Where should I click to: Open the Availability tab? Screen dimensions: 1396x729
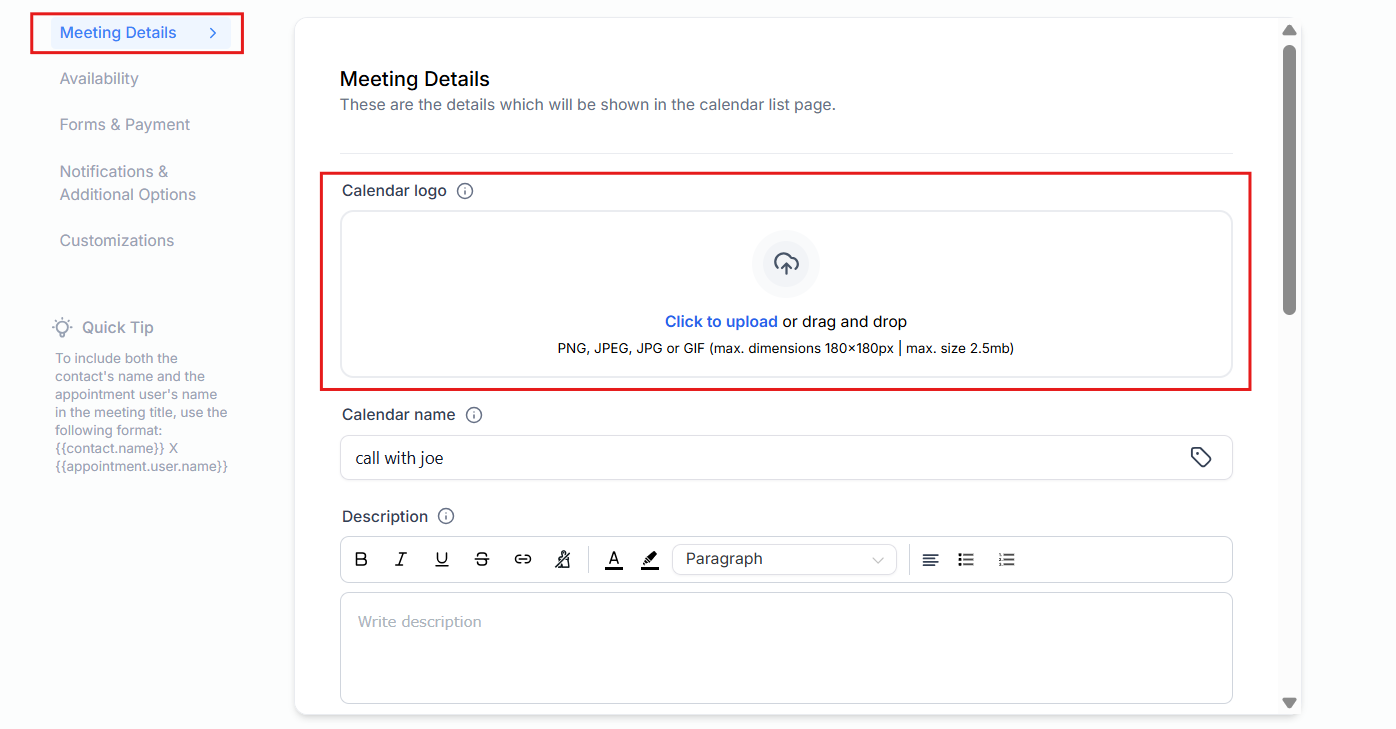pos(99,79)
